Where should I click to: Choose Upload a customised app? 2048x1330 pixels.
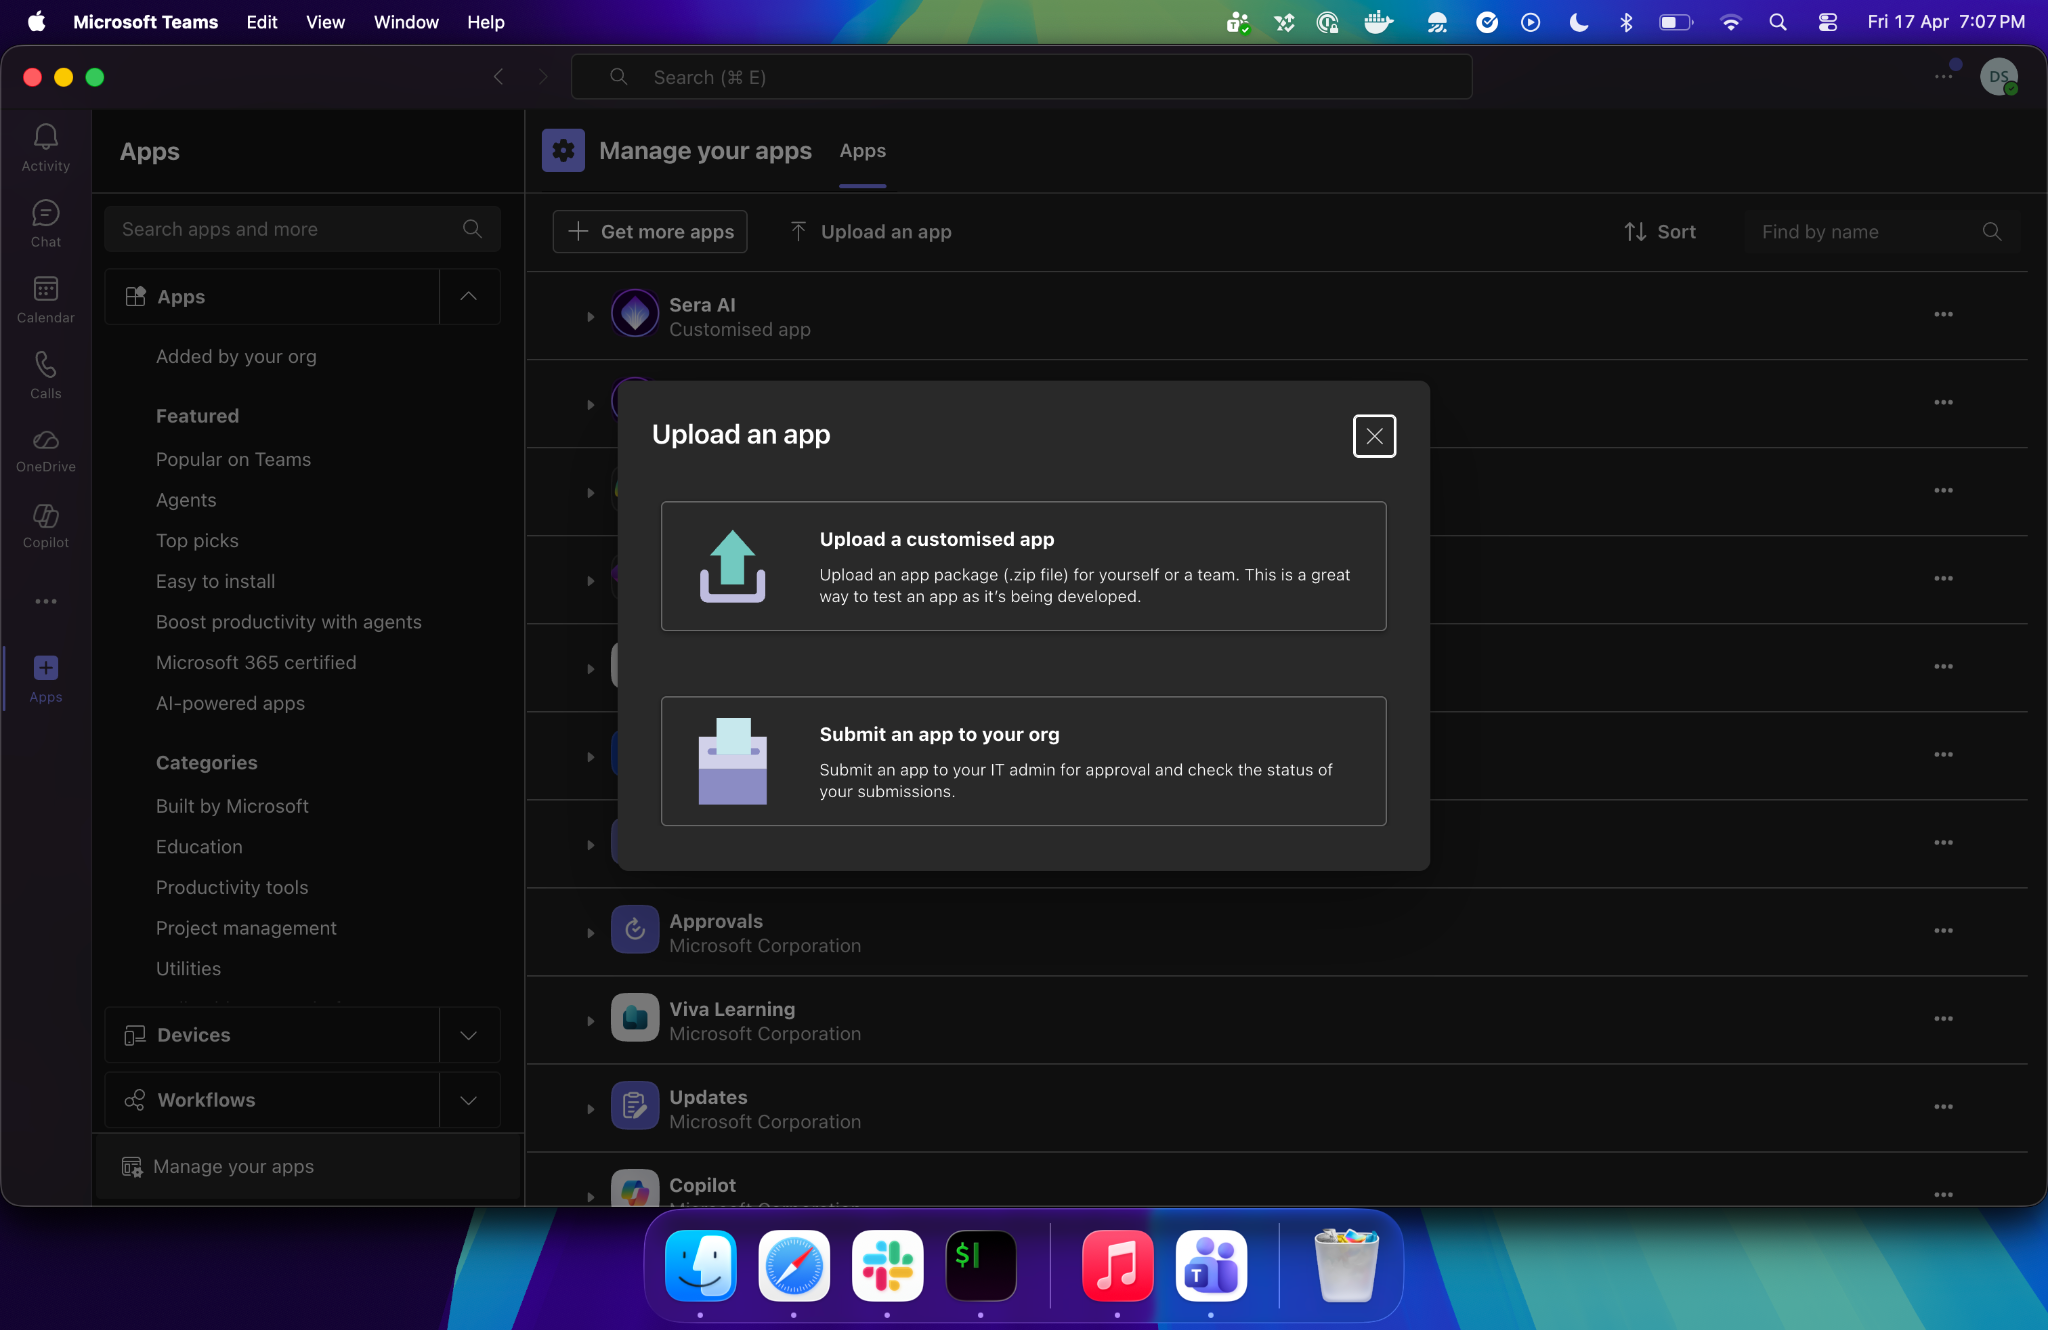click(1023, 566)
